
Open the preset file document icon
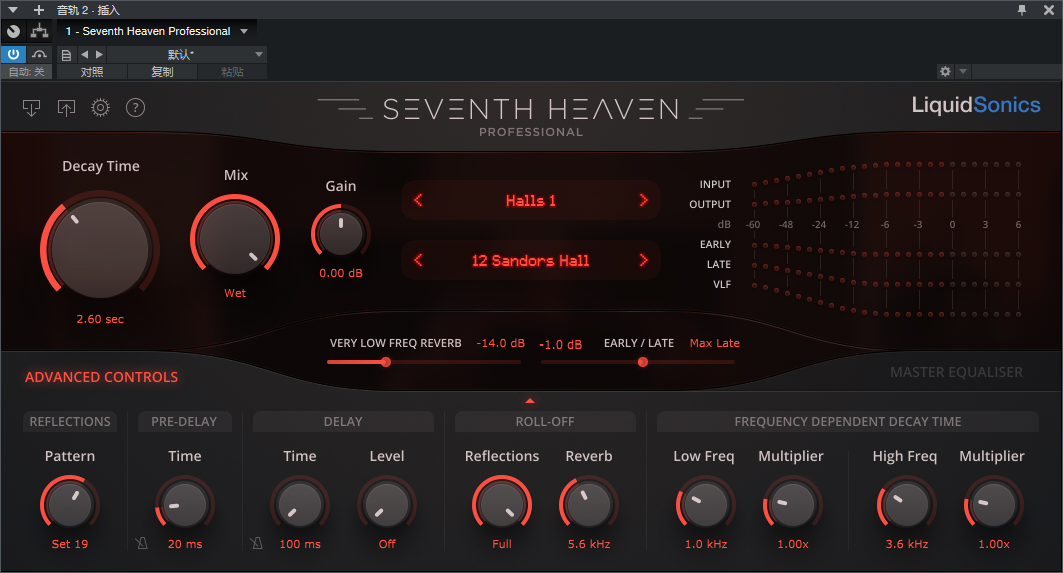pyautogui.click(x=66, y=55)
